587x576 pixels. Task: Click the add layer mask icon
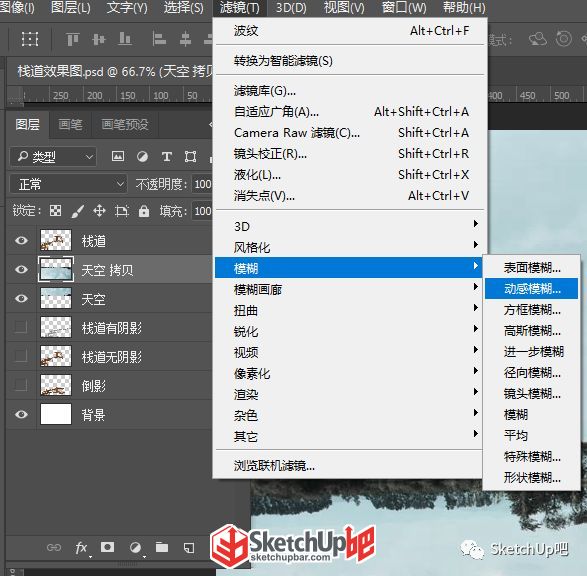(x=107, y=548)
